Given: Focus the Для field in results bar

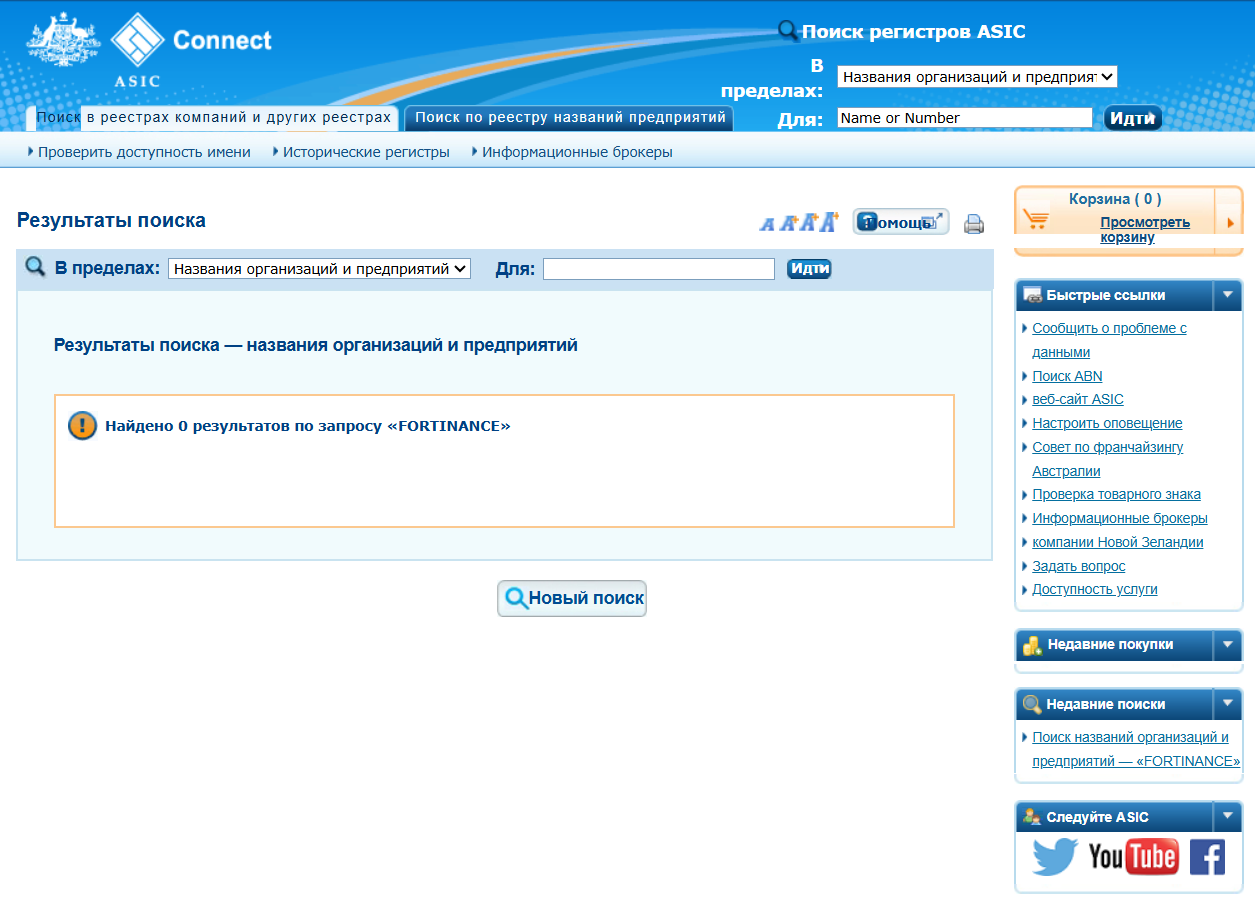Looking at the screenshot, I should point(659,269).
